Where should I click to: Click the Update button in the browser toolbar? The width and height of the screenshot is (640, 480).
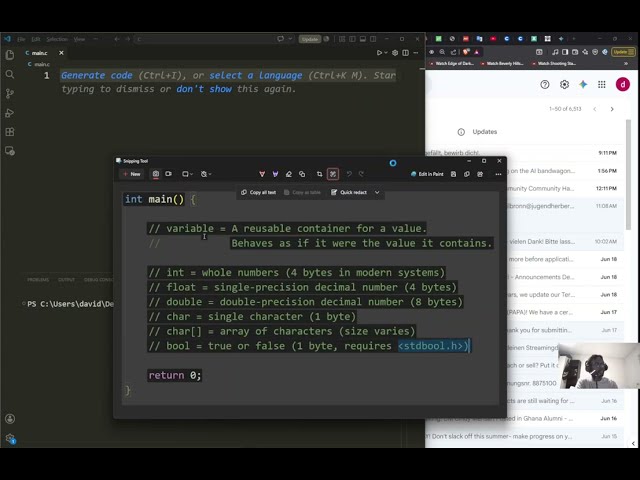[x=623, y=52]
